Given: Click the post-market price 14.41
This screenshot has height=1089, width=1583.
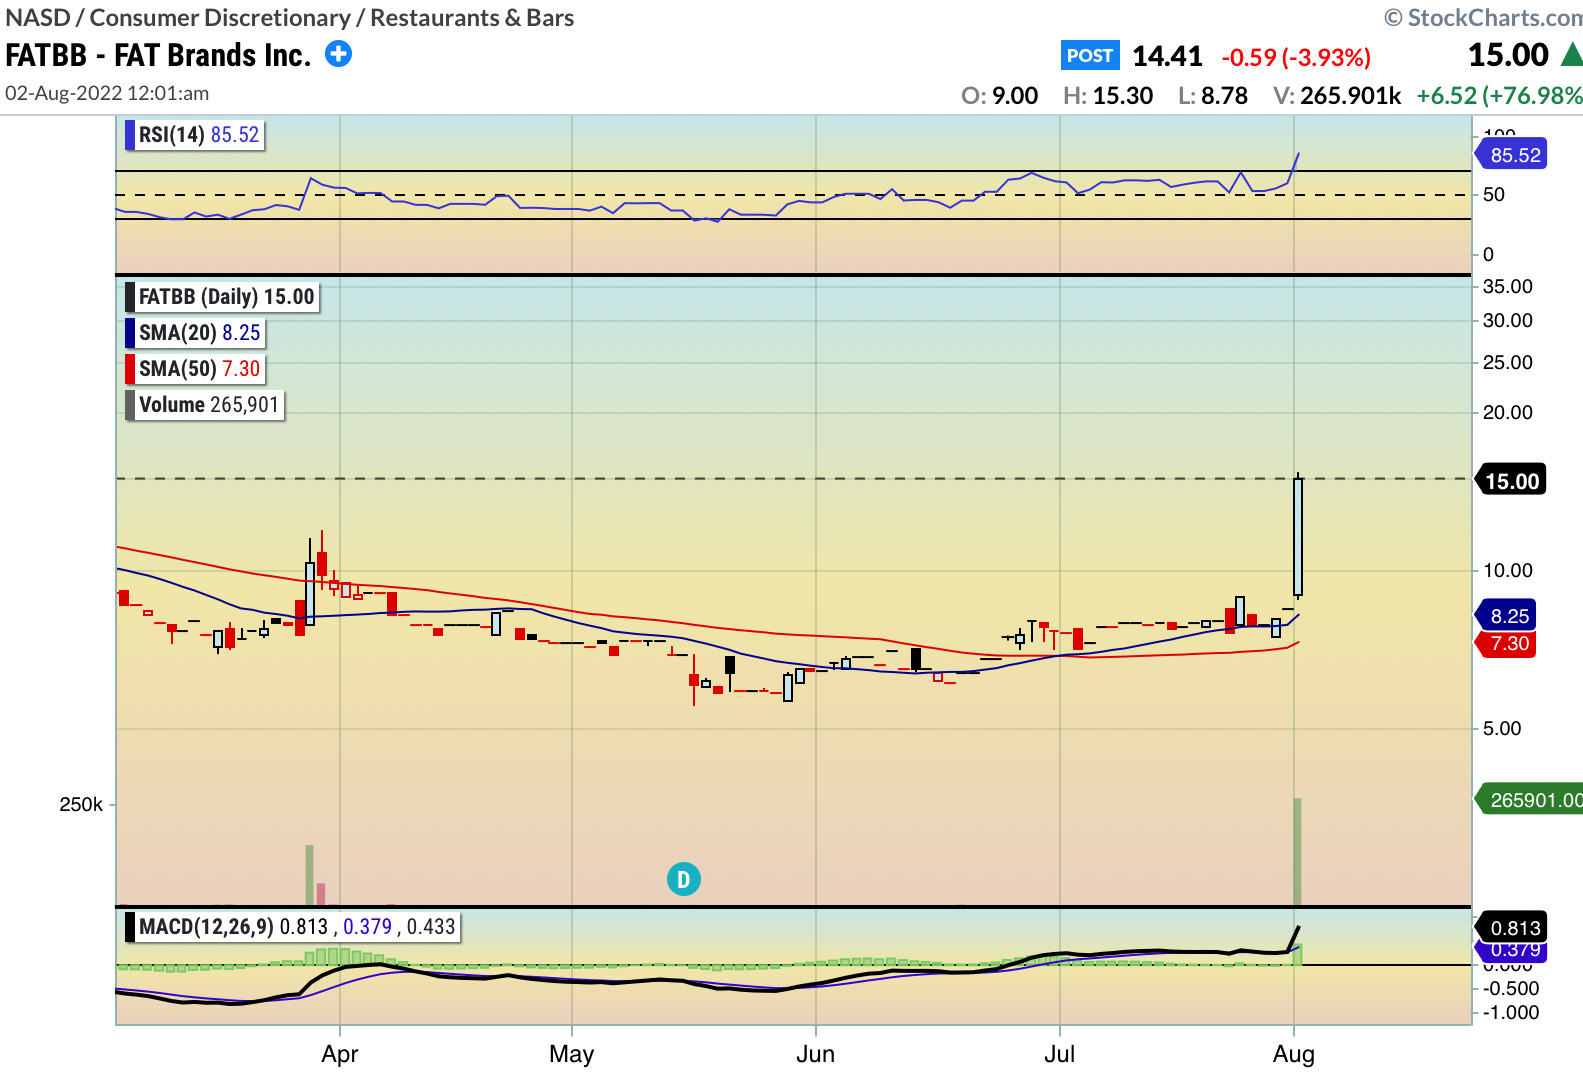Looking at the screenshot, I should pos(1167,56).
